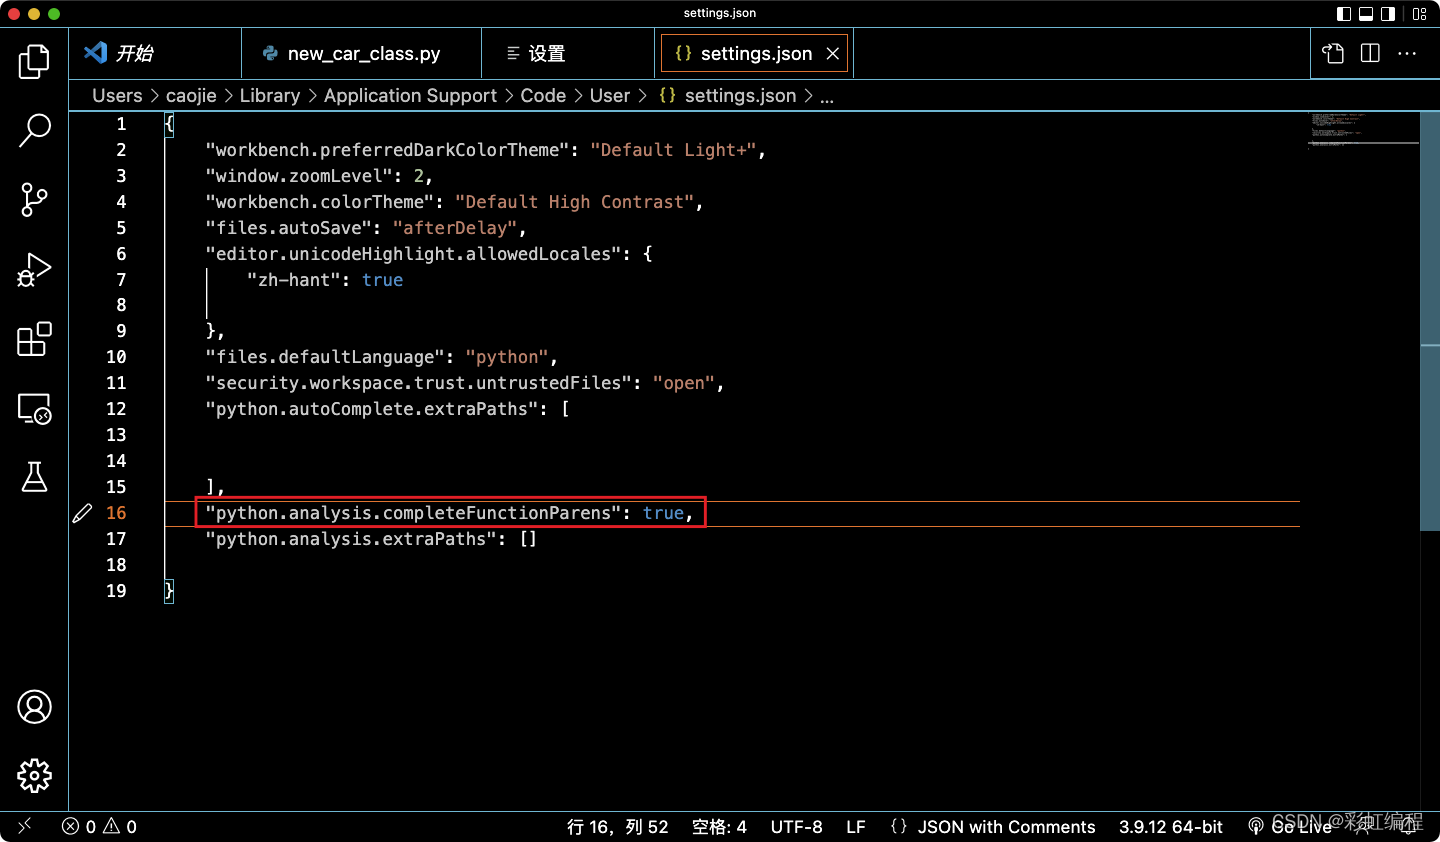1440x842 pixels.
Task: Click the "python" value on line 10
Action: [508, 357]
